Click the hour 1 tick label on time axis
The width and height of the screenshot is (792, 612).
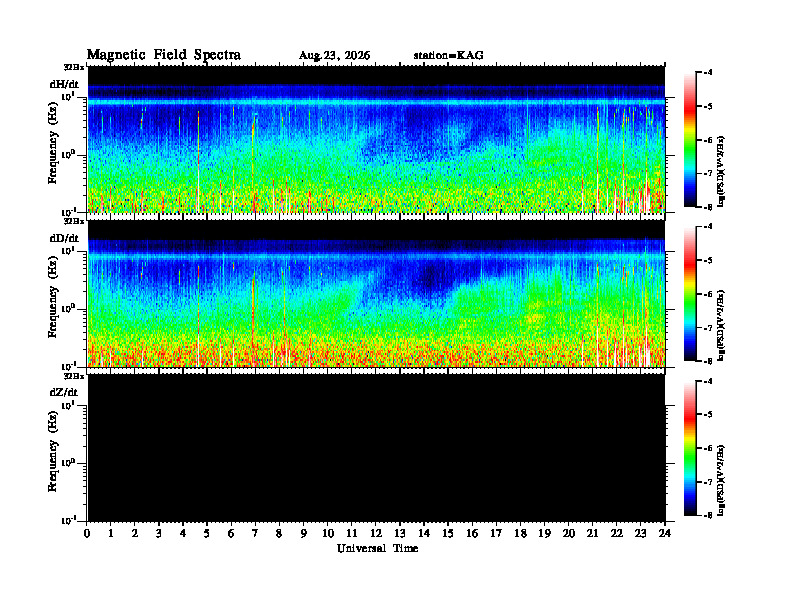point(111,534)
